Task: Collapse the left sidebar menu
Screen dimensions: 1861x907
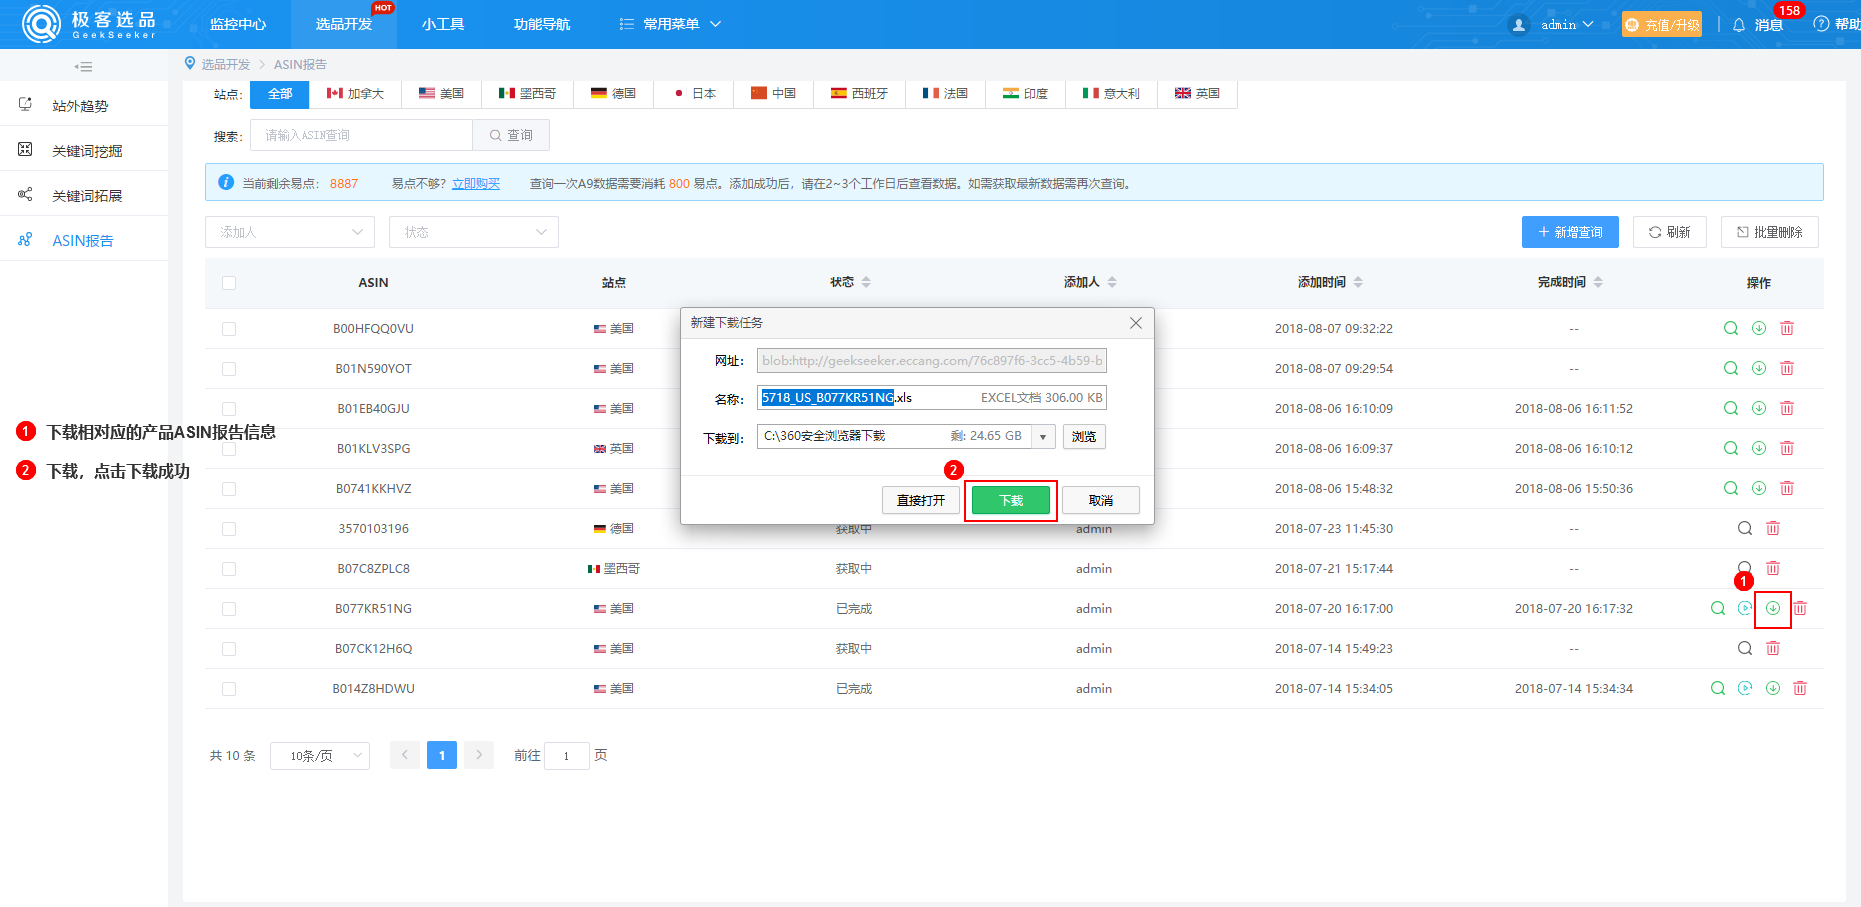Action: [x=84, y=67]
